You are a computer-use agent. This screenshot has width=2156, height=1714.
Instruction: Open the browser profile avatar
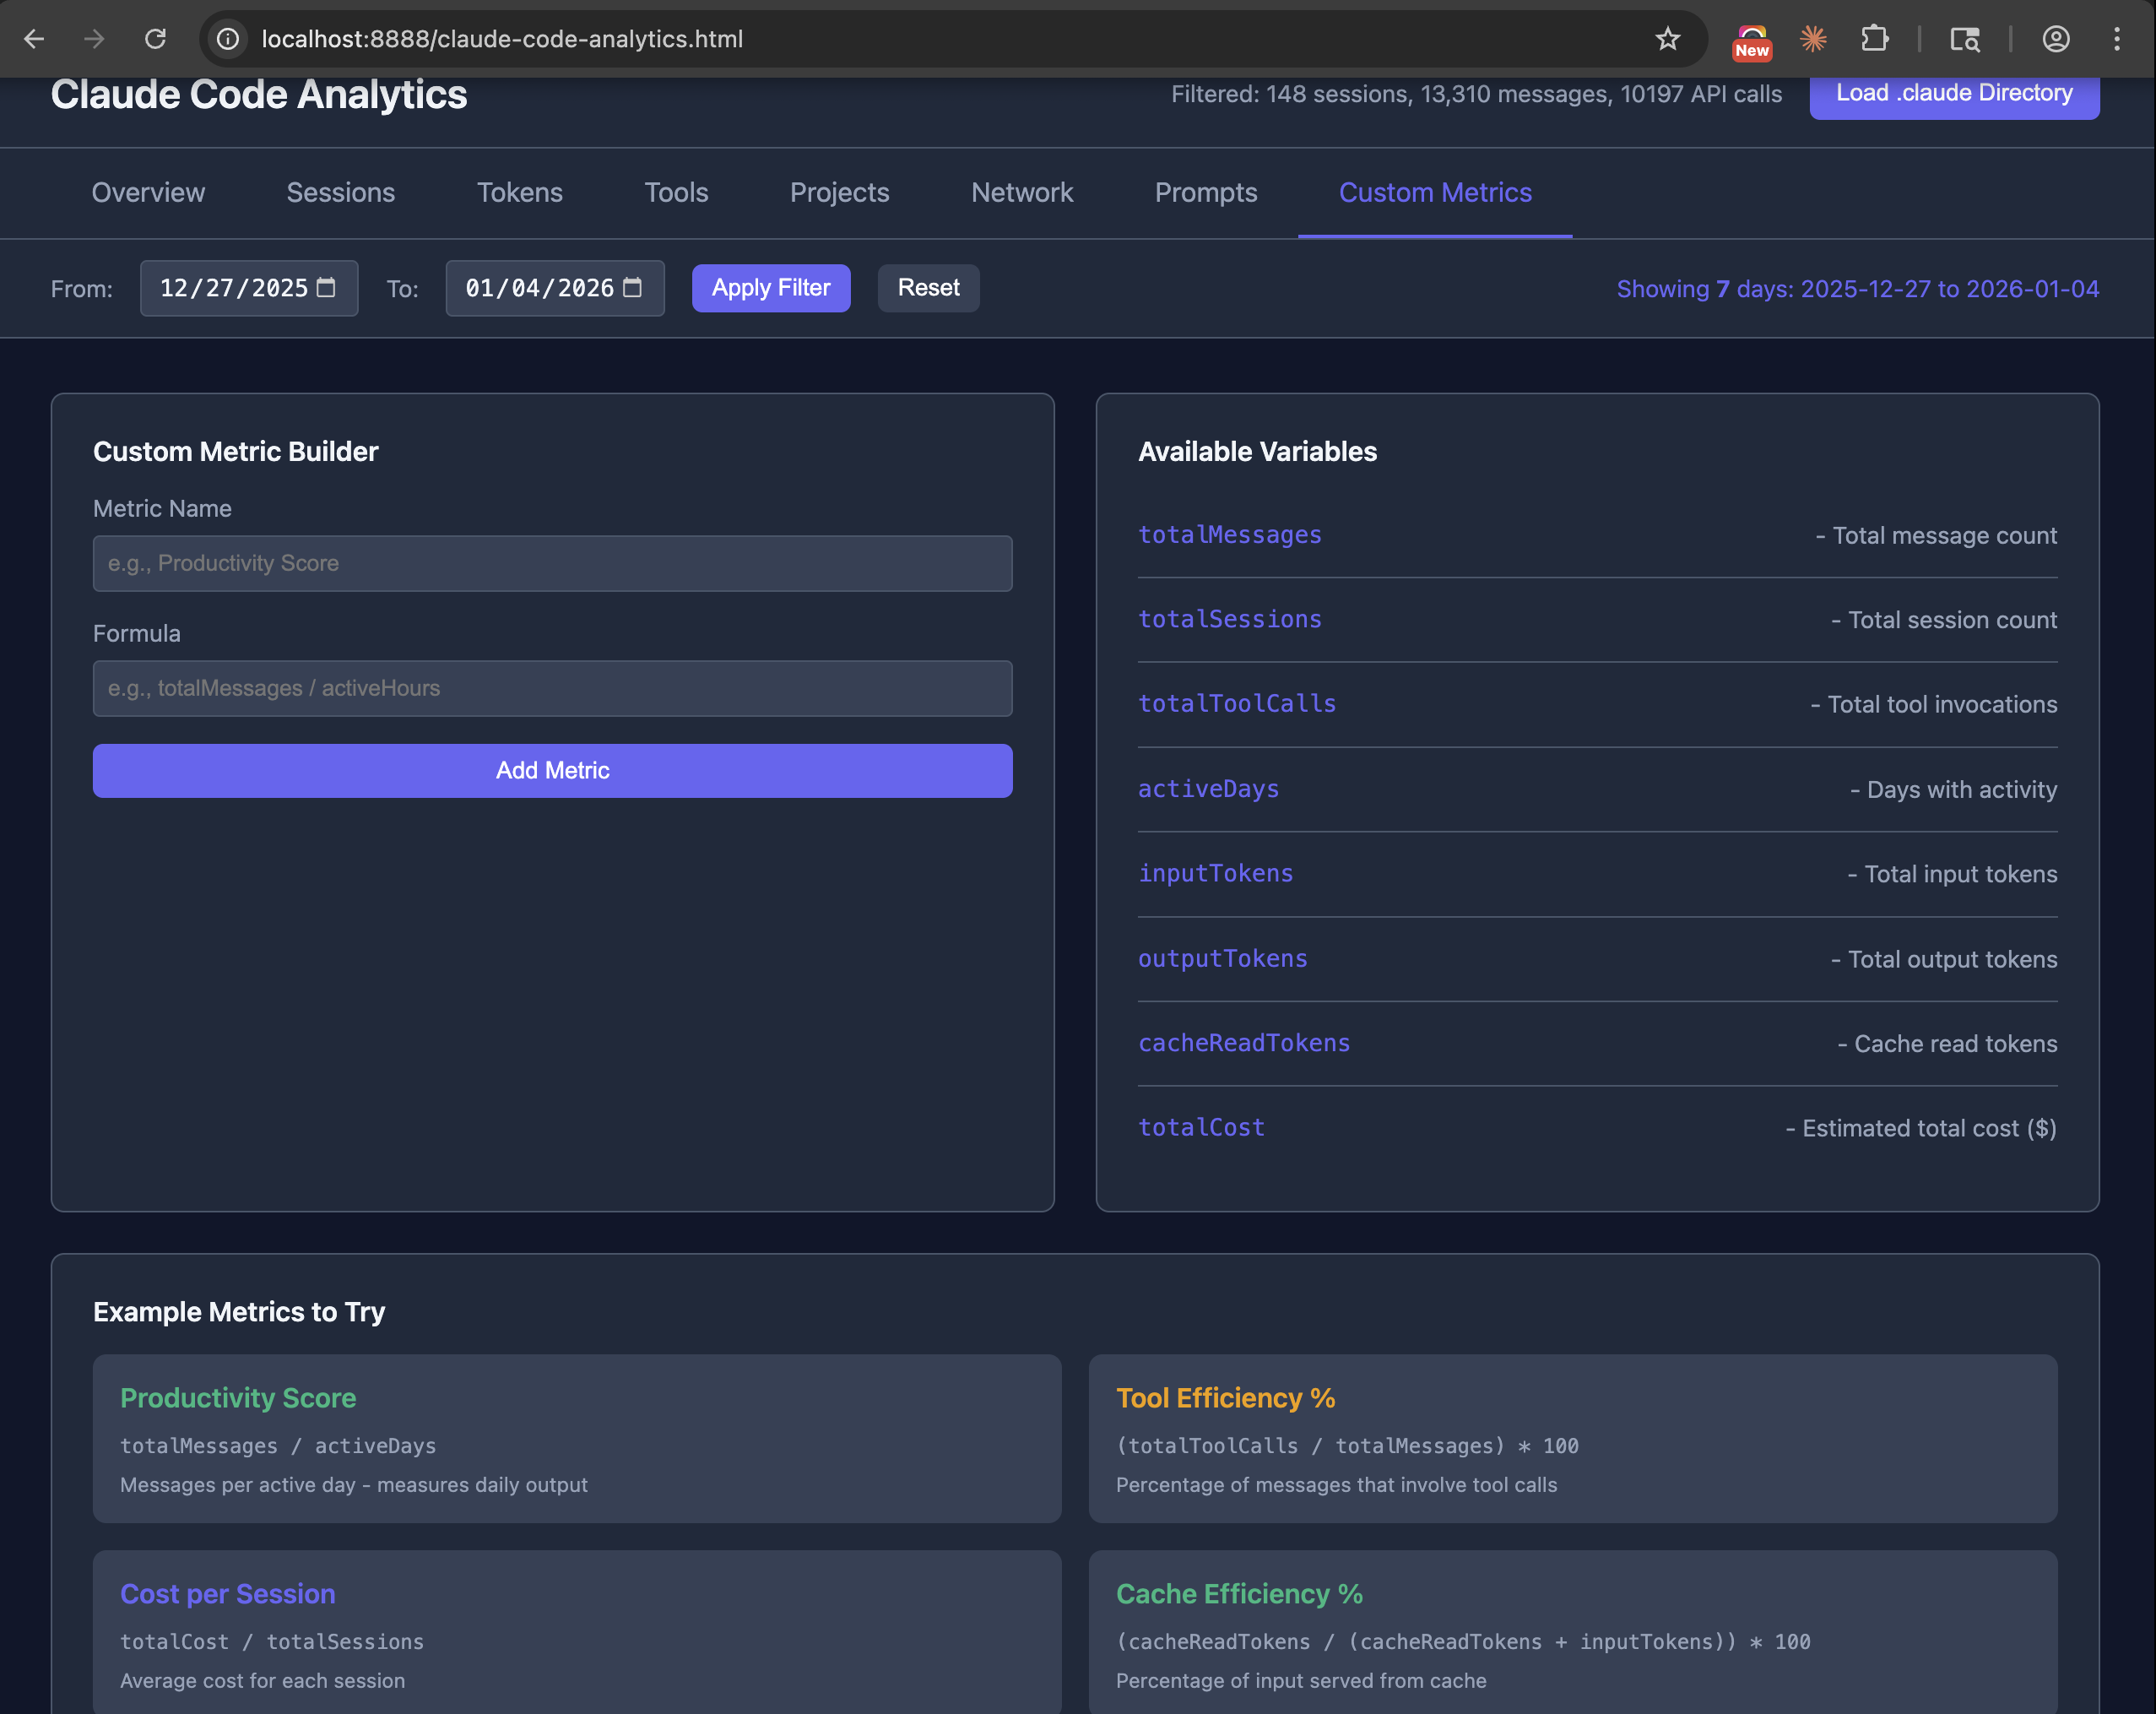[2057, 39]
